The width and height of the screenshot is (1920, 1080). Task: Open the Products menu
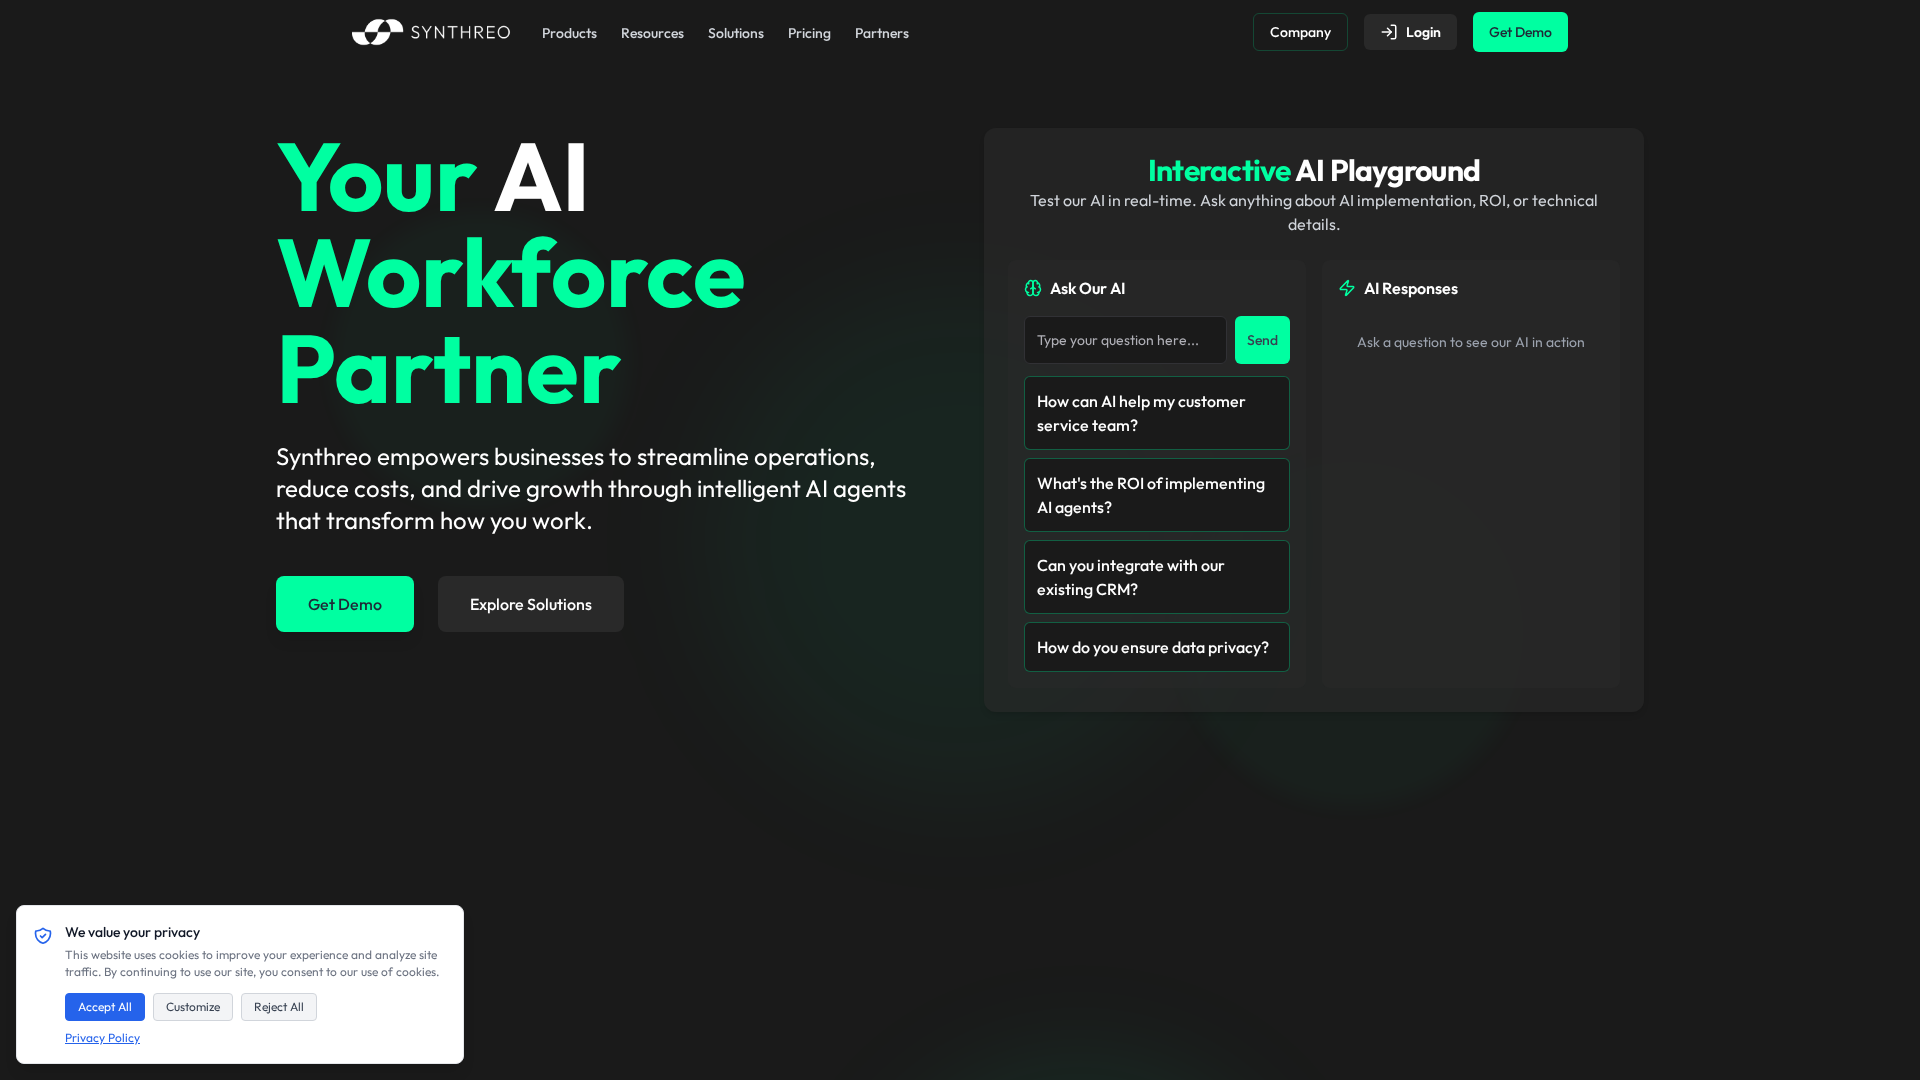(569, 33)
